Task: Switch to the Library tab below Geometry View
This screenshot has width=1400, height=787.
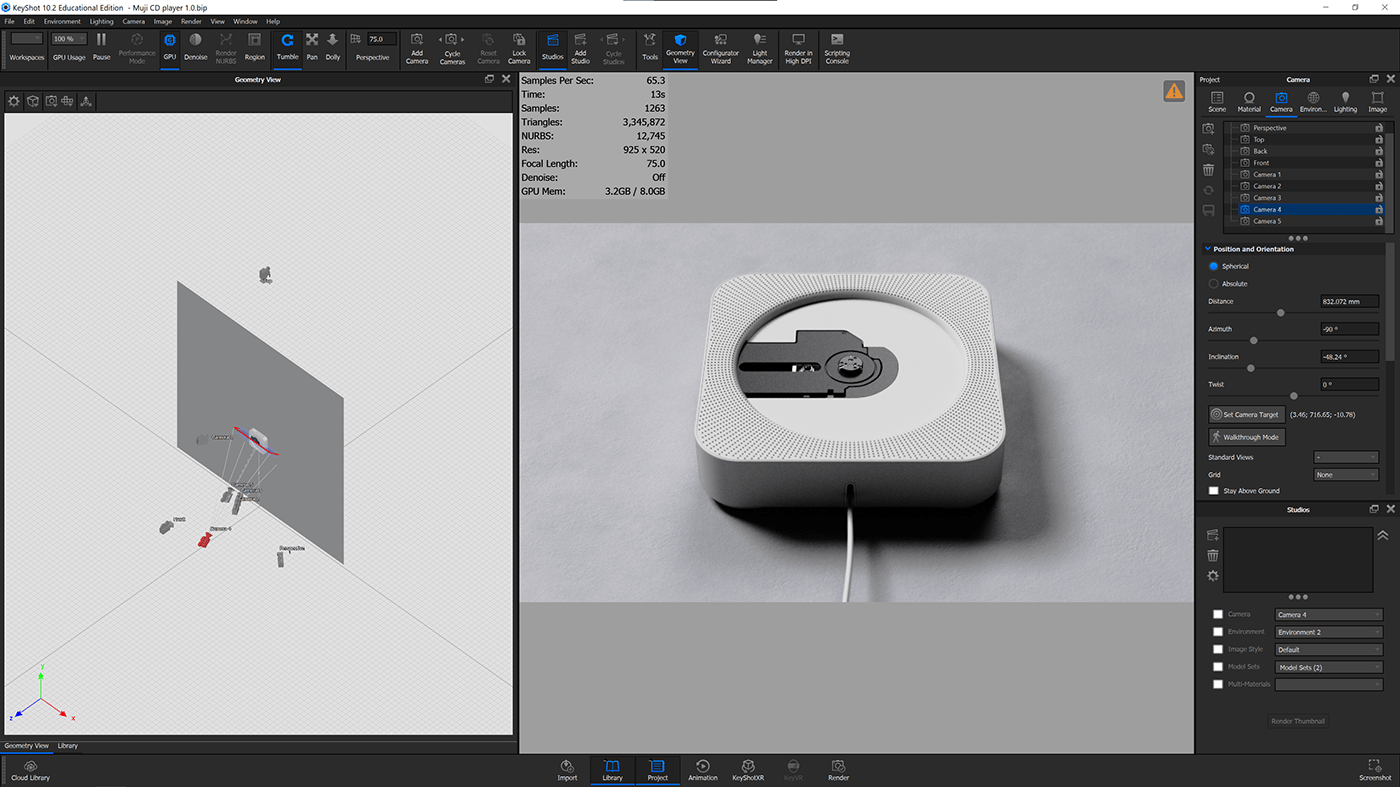Action: pyautogui.click(x=67, y=745)
